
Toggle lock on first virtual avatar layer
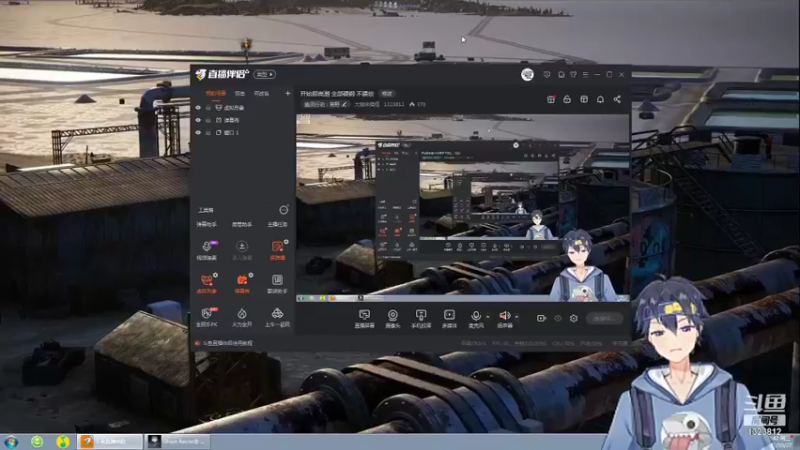(208, 108)
